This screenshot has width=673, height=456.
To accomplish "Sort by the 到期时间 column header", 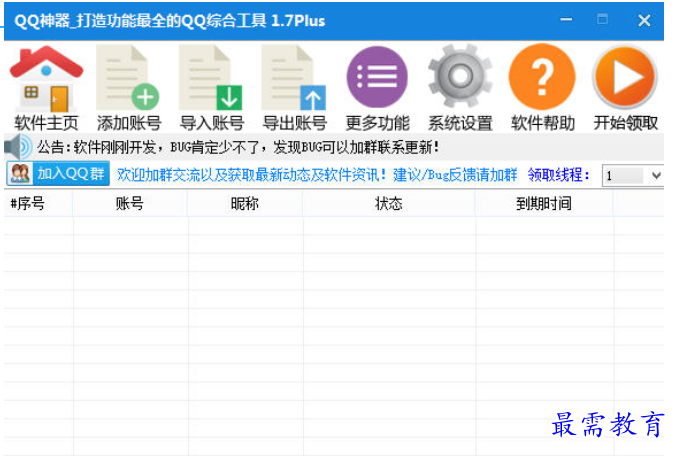I will click(544, 203).
